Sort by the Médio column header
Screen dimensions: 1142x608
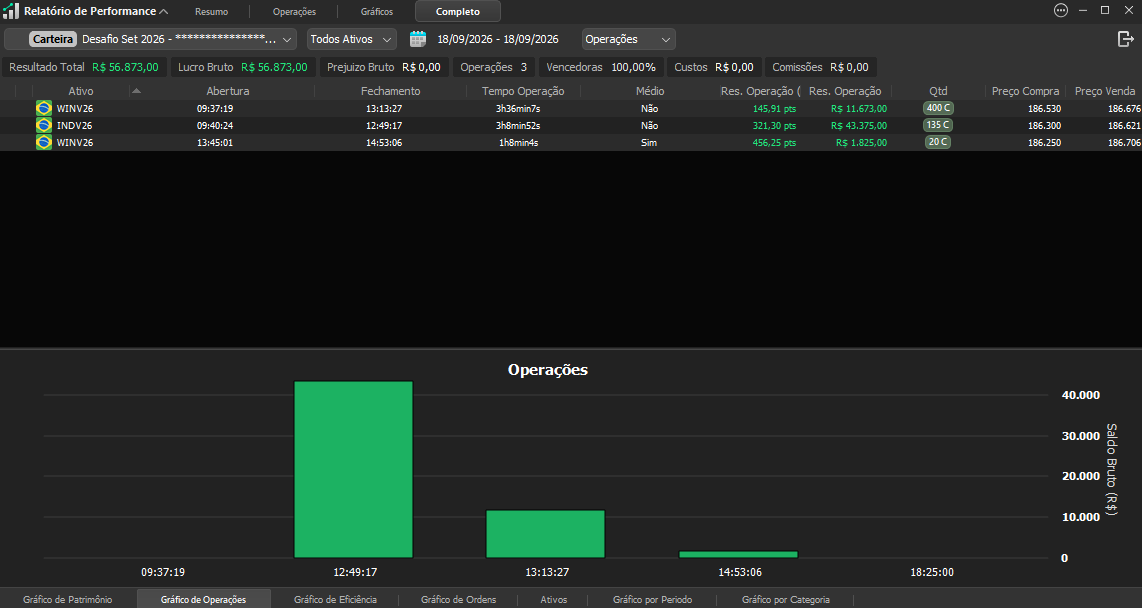pos(650,91)
